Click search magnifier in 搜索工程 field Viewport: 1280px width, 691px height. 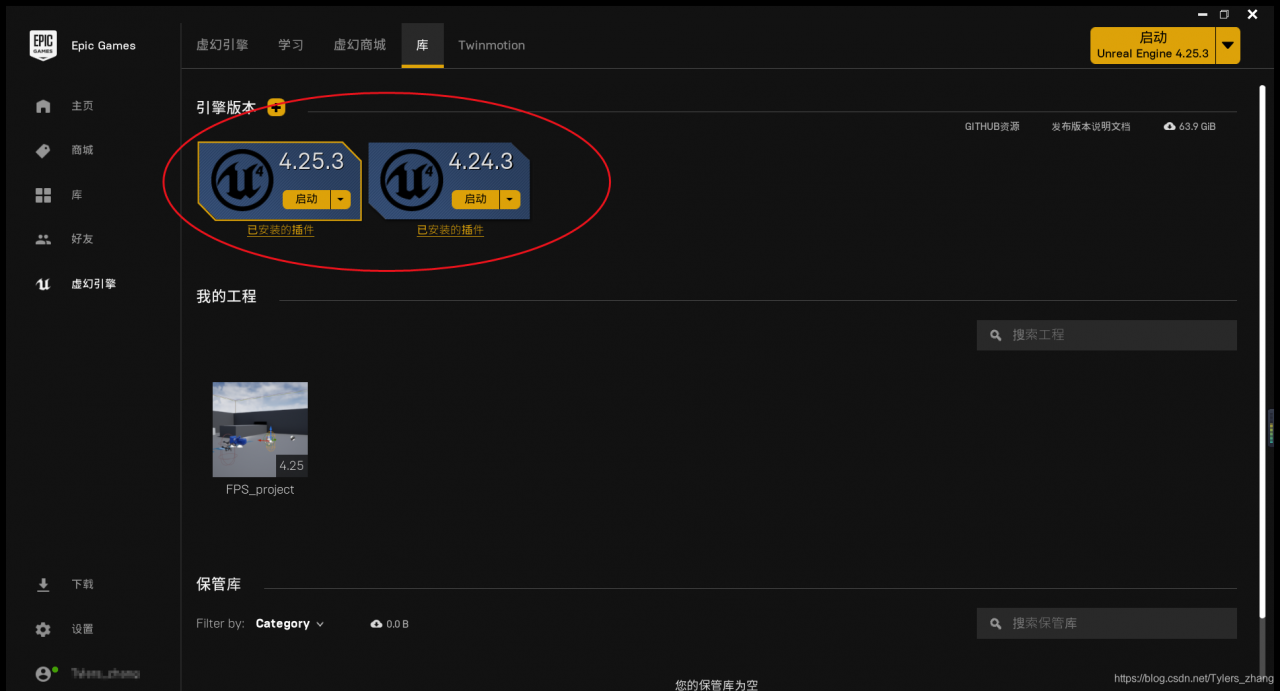(x=996, y=335)
